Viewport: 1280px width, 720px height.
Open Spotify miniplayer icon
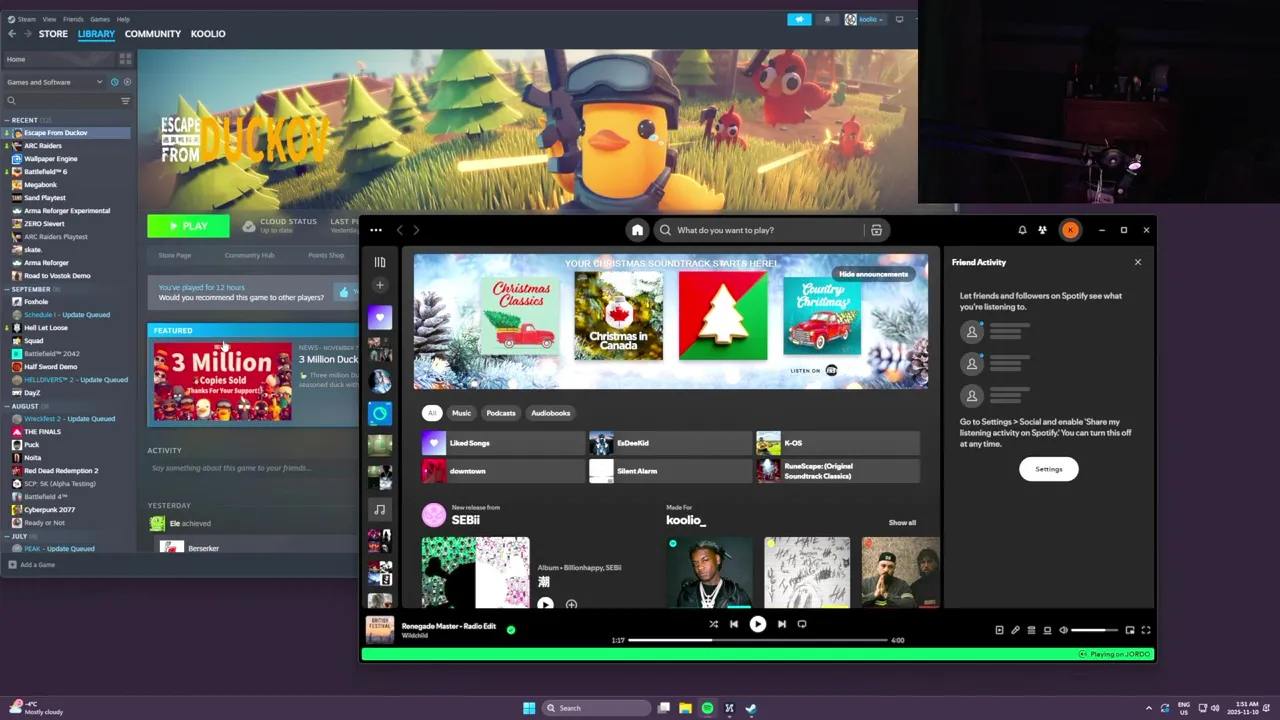[1130, 630]
